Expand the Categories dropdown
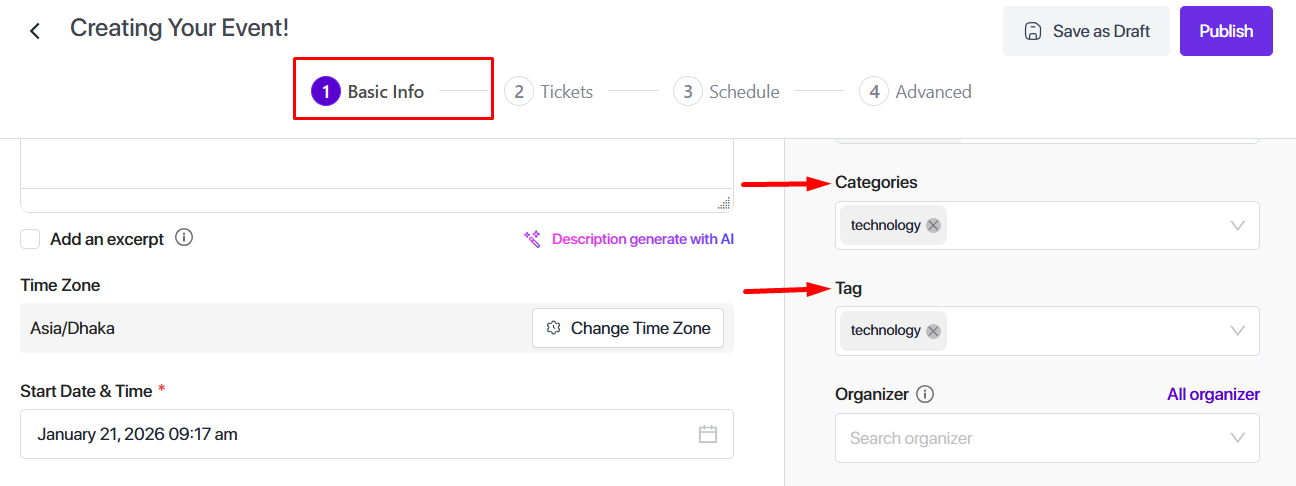The height and width of the screenshot is (486, 1296). tap(1238, 225)
